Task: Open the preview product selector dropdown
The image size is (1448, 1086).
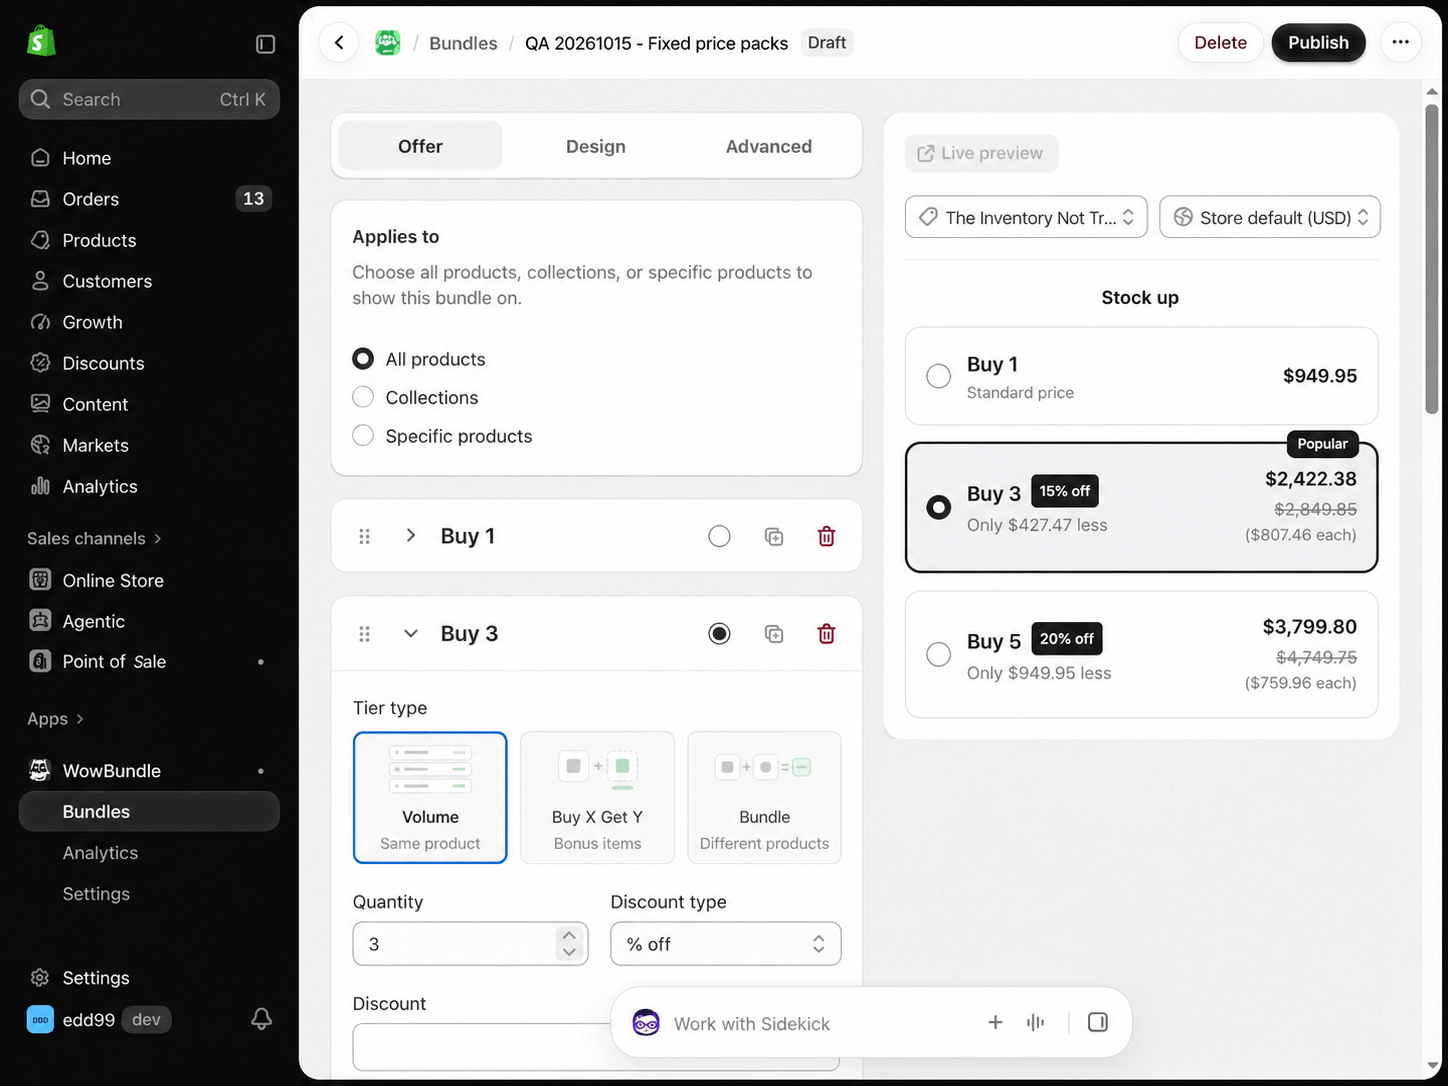Action: 1026,217
